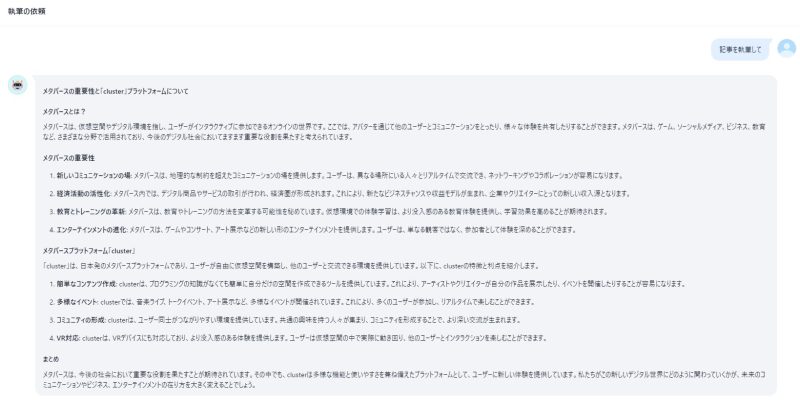Click the intro paragraph under メタバースとは？

tap(400, 134)
